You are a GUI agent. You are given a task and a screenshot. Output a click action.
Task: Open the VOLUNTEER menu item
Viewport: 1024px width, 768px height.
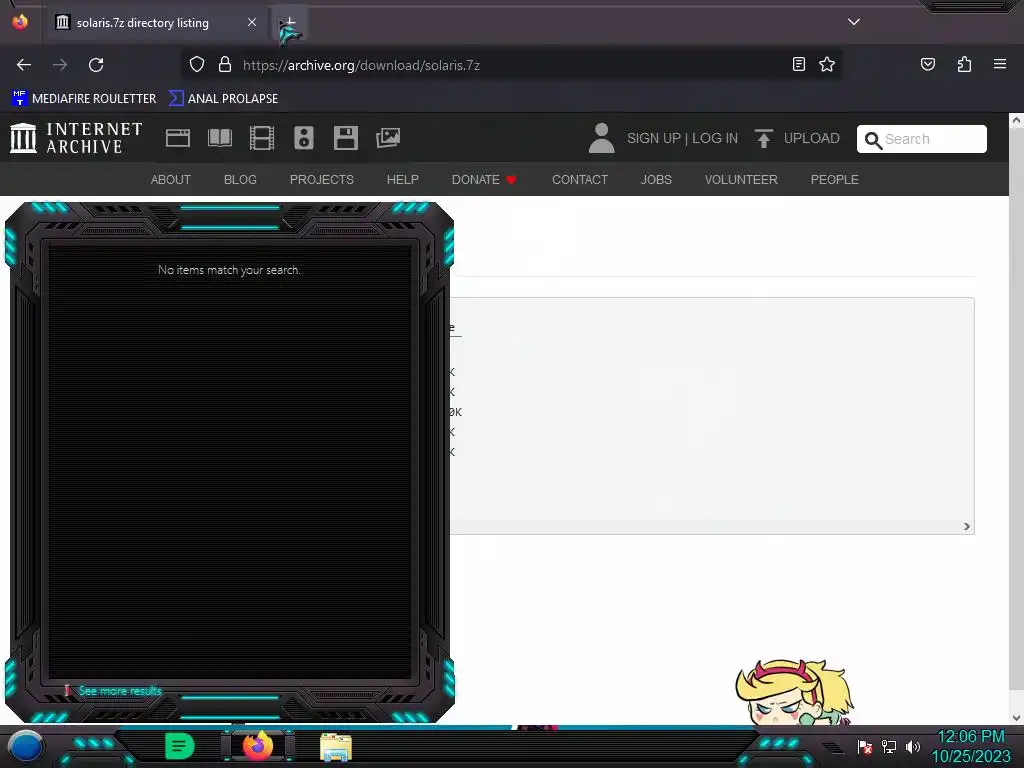(741, 180)
